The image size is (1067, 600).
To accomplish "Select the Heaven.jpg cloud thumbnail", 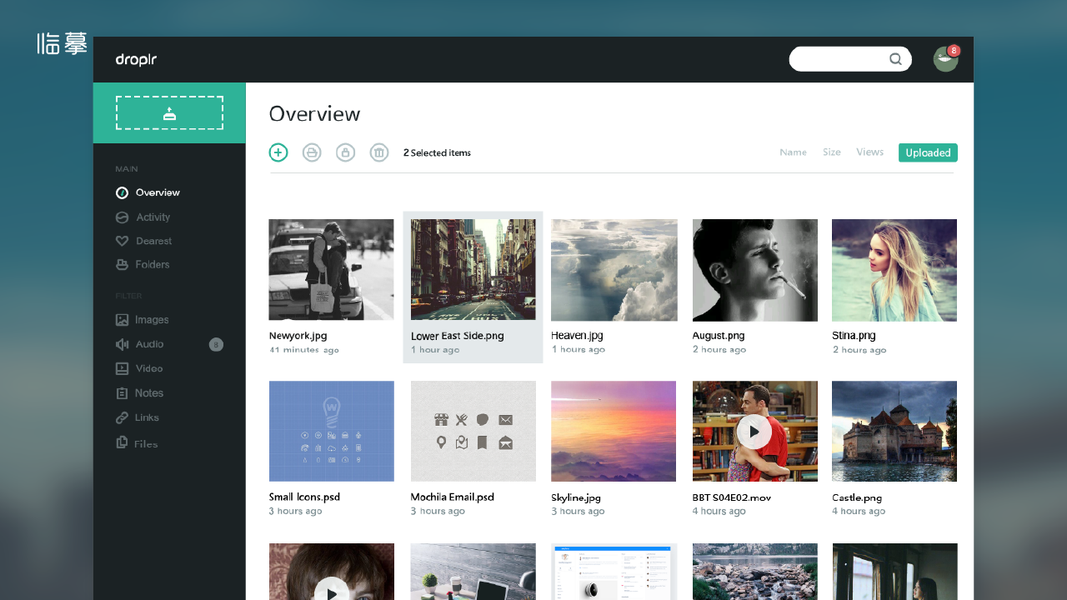I will pyautogui.click(x=614, y=269).
